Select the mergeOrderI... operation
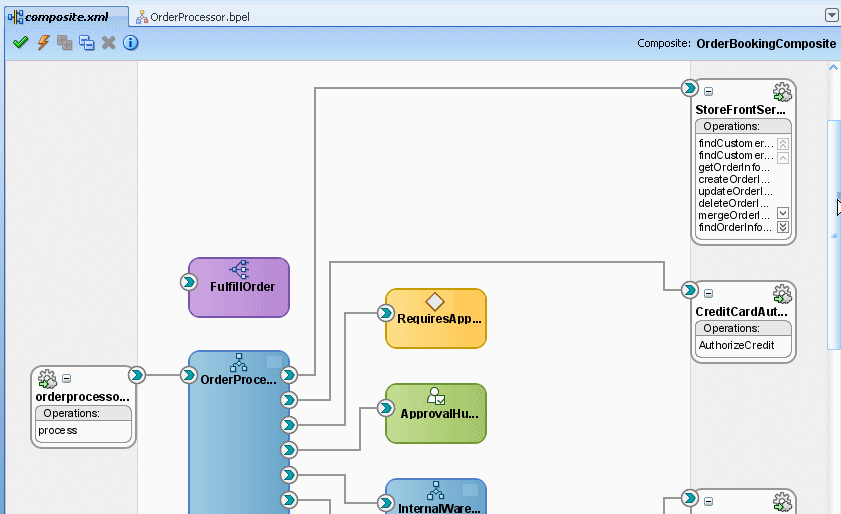 (734, 215)
